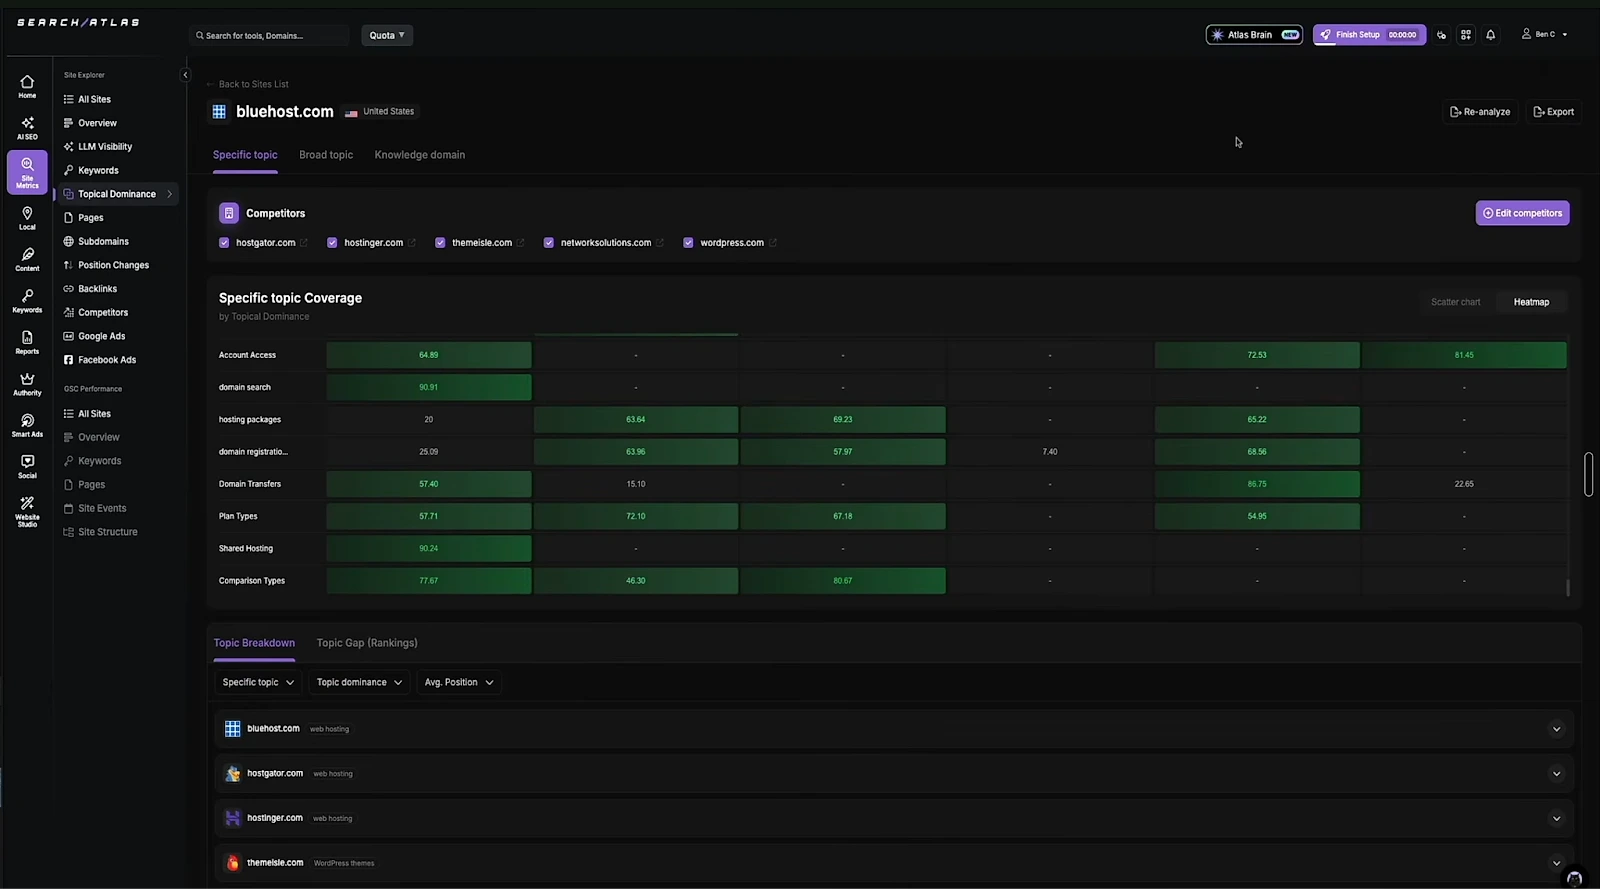This screenshot has height=889, width=1600.
Task: Open the Reports sidebar icon
Action: pyautogui.click(x=27, y=343)
